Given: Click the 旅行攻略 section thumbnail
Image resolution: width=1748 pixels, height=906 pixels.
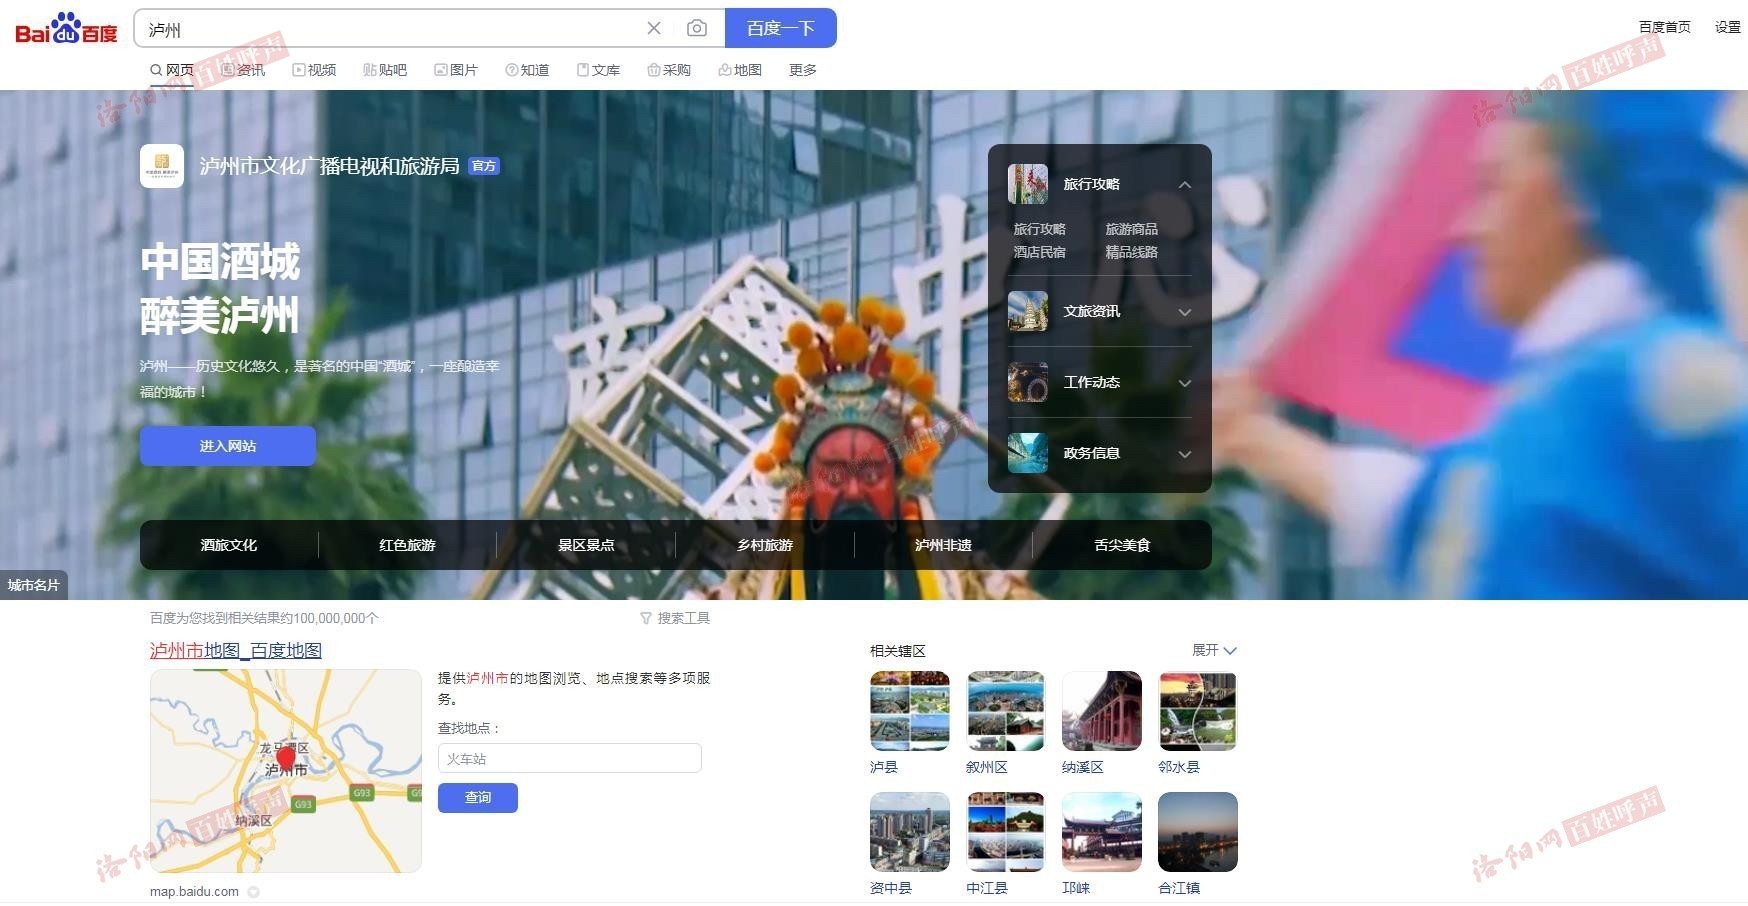Looking at the screenshot, I should click(x=1028, y=184).
